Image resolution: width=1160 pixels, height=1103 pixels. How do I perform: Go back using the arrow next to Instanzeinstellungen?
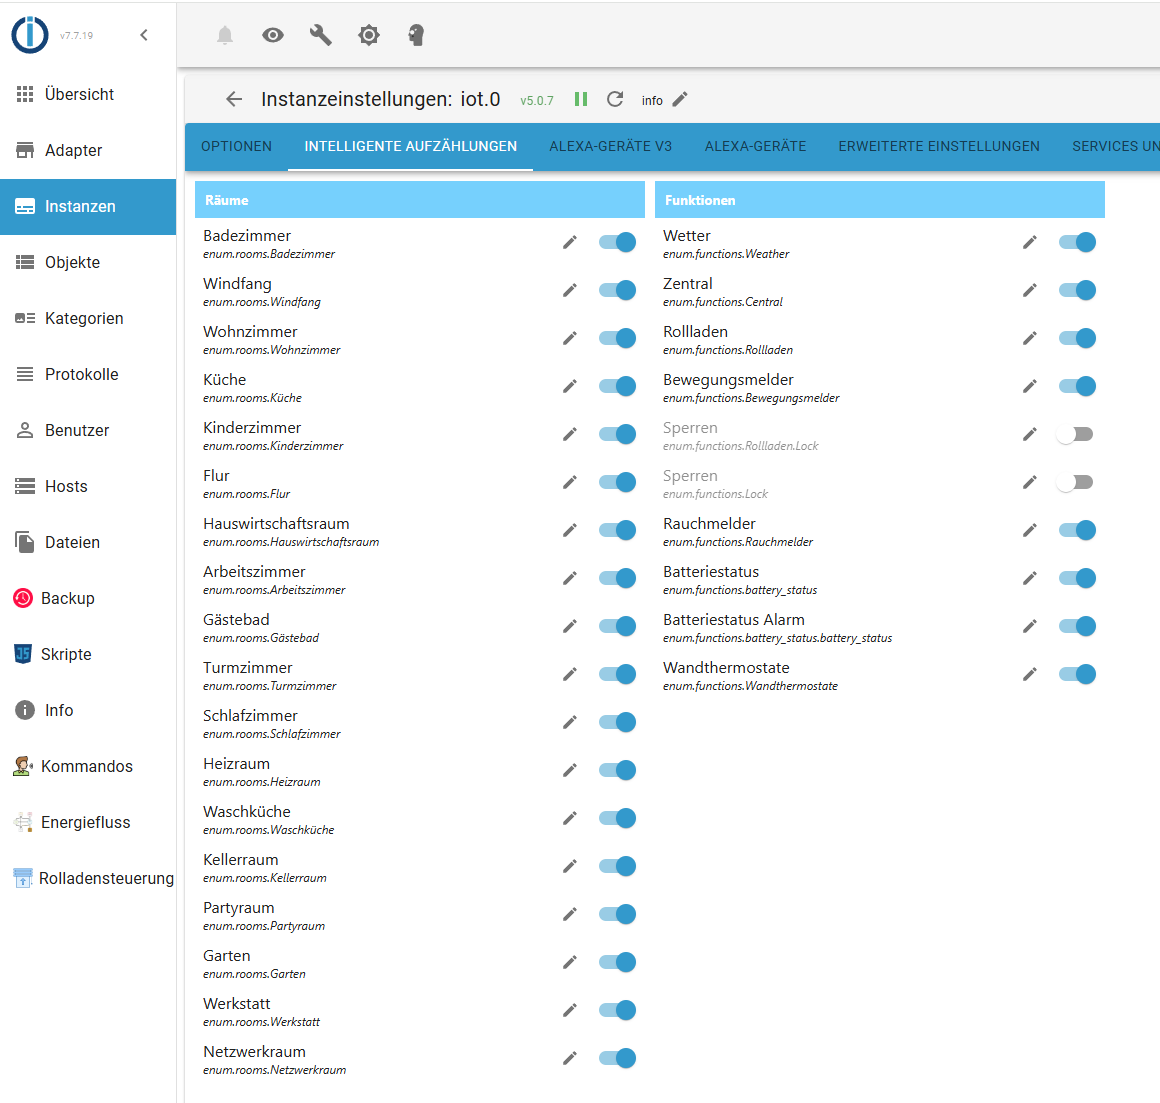tap(234, 99)
